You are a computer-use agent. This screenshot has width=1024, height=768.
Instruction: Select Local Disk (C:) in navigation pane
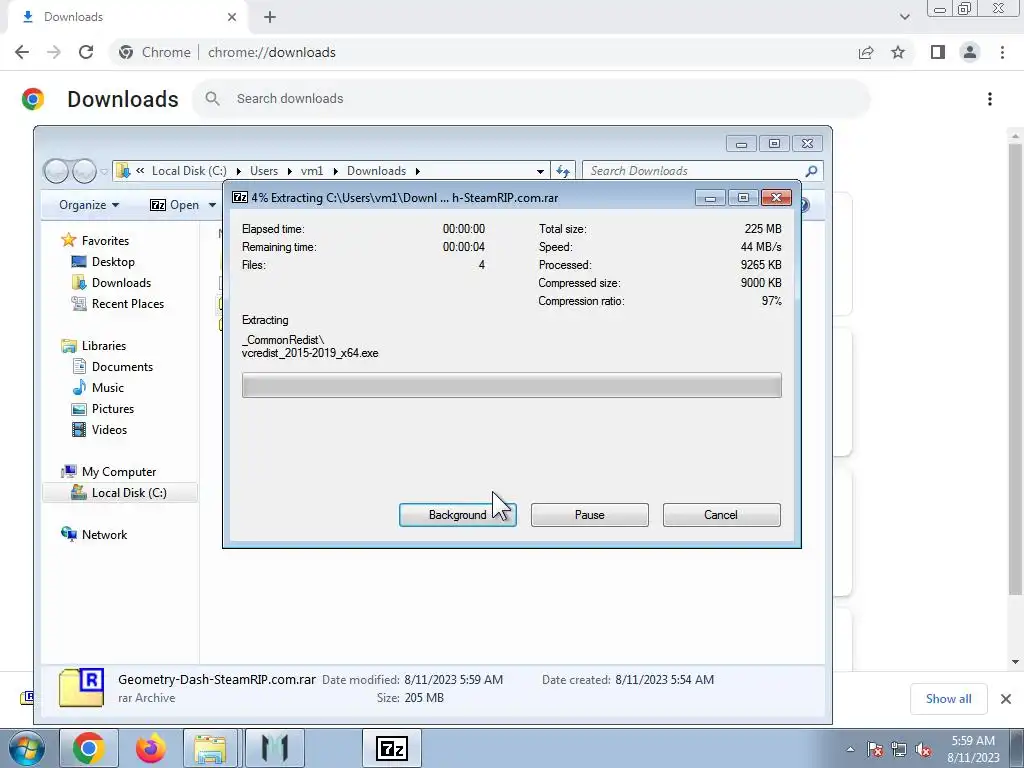(120, 492)
